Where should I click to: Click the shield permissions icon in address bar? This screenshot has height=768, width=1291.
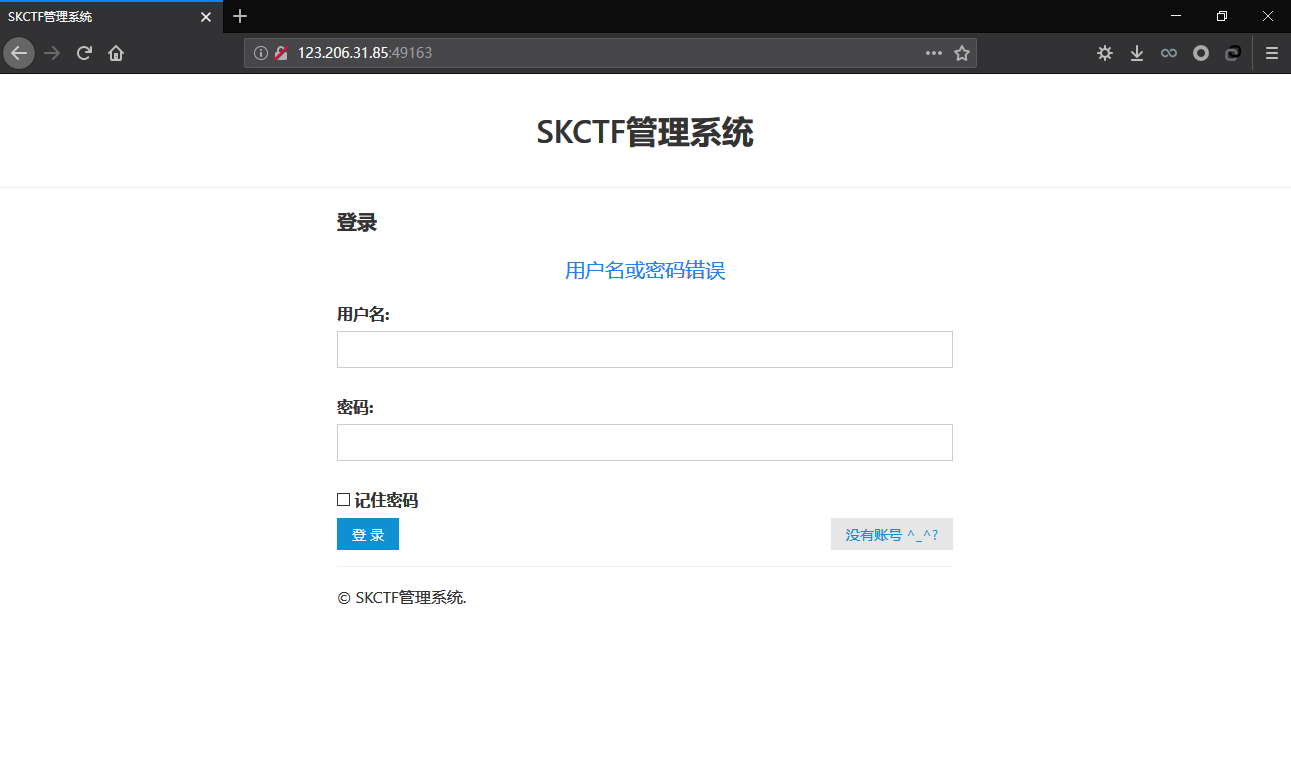280,52
